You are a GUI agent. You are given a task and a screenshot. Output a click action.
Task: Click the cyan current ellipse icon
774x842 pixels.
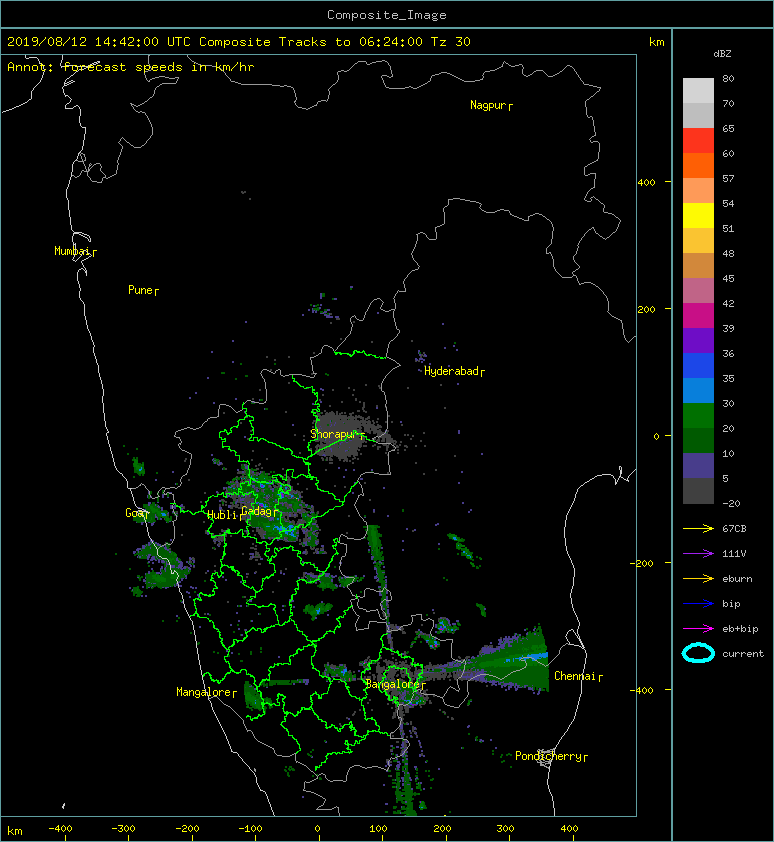[698, 653]
